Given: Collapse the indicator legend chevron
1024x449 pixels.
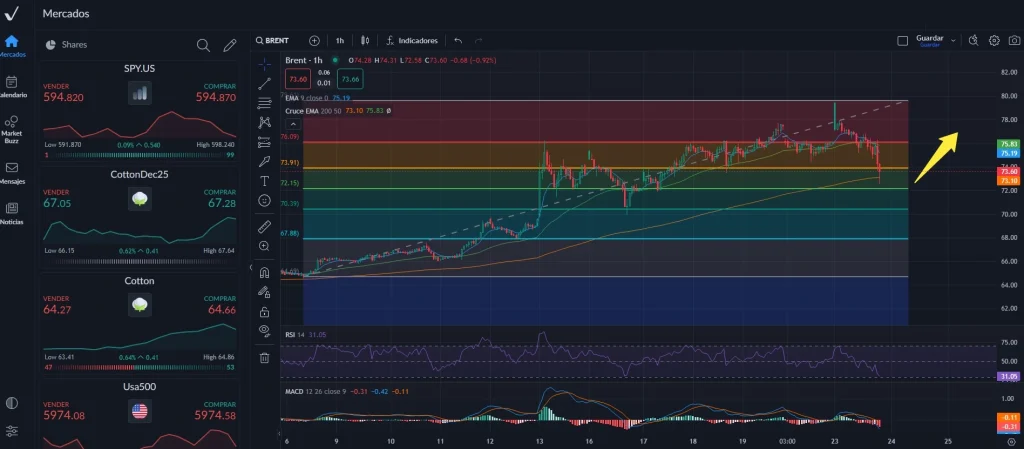Looking at the screenshot, I should (x=293, y=124).
